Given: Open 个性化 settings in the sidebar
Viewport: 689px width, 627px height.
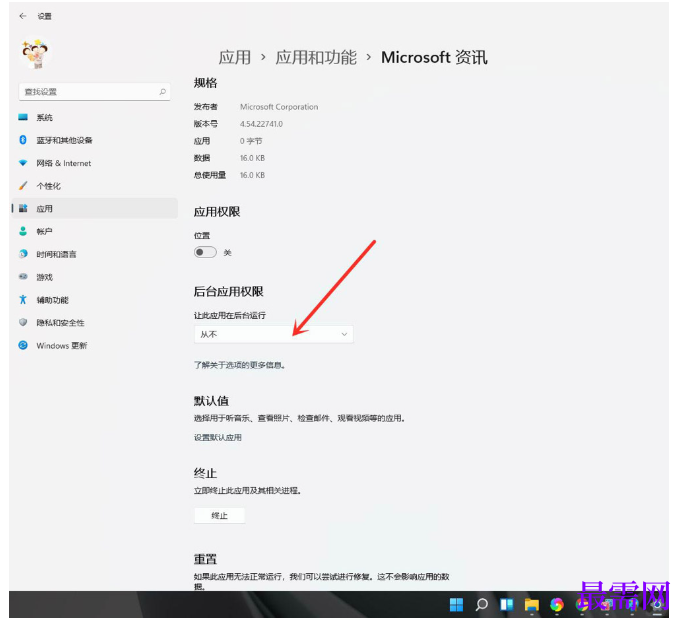Looking at the screenshot, I should pos(95,186).
